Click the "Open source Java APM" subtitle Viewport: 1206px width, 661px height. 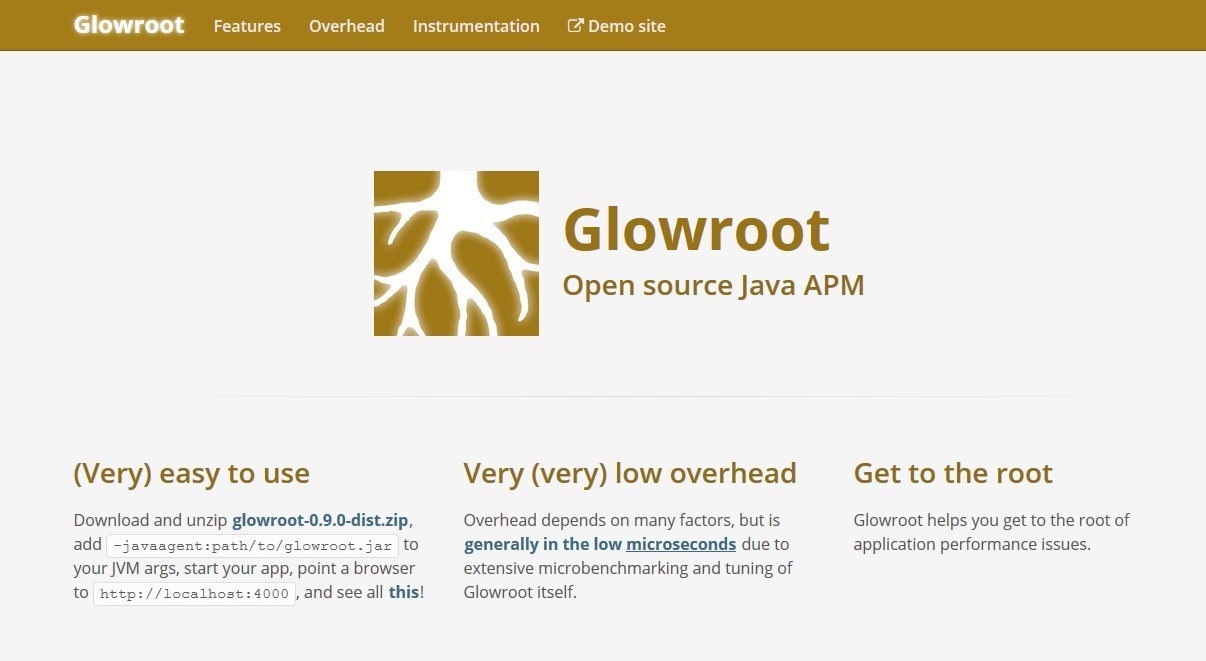713,285
